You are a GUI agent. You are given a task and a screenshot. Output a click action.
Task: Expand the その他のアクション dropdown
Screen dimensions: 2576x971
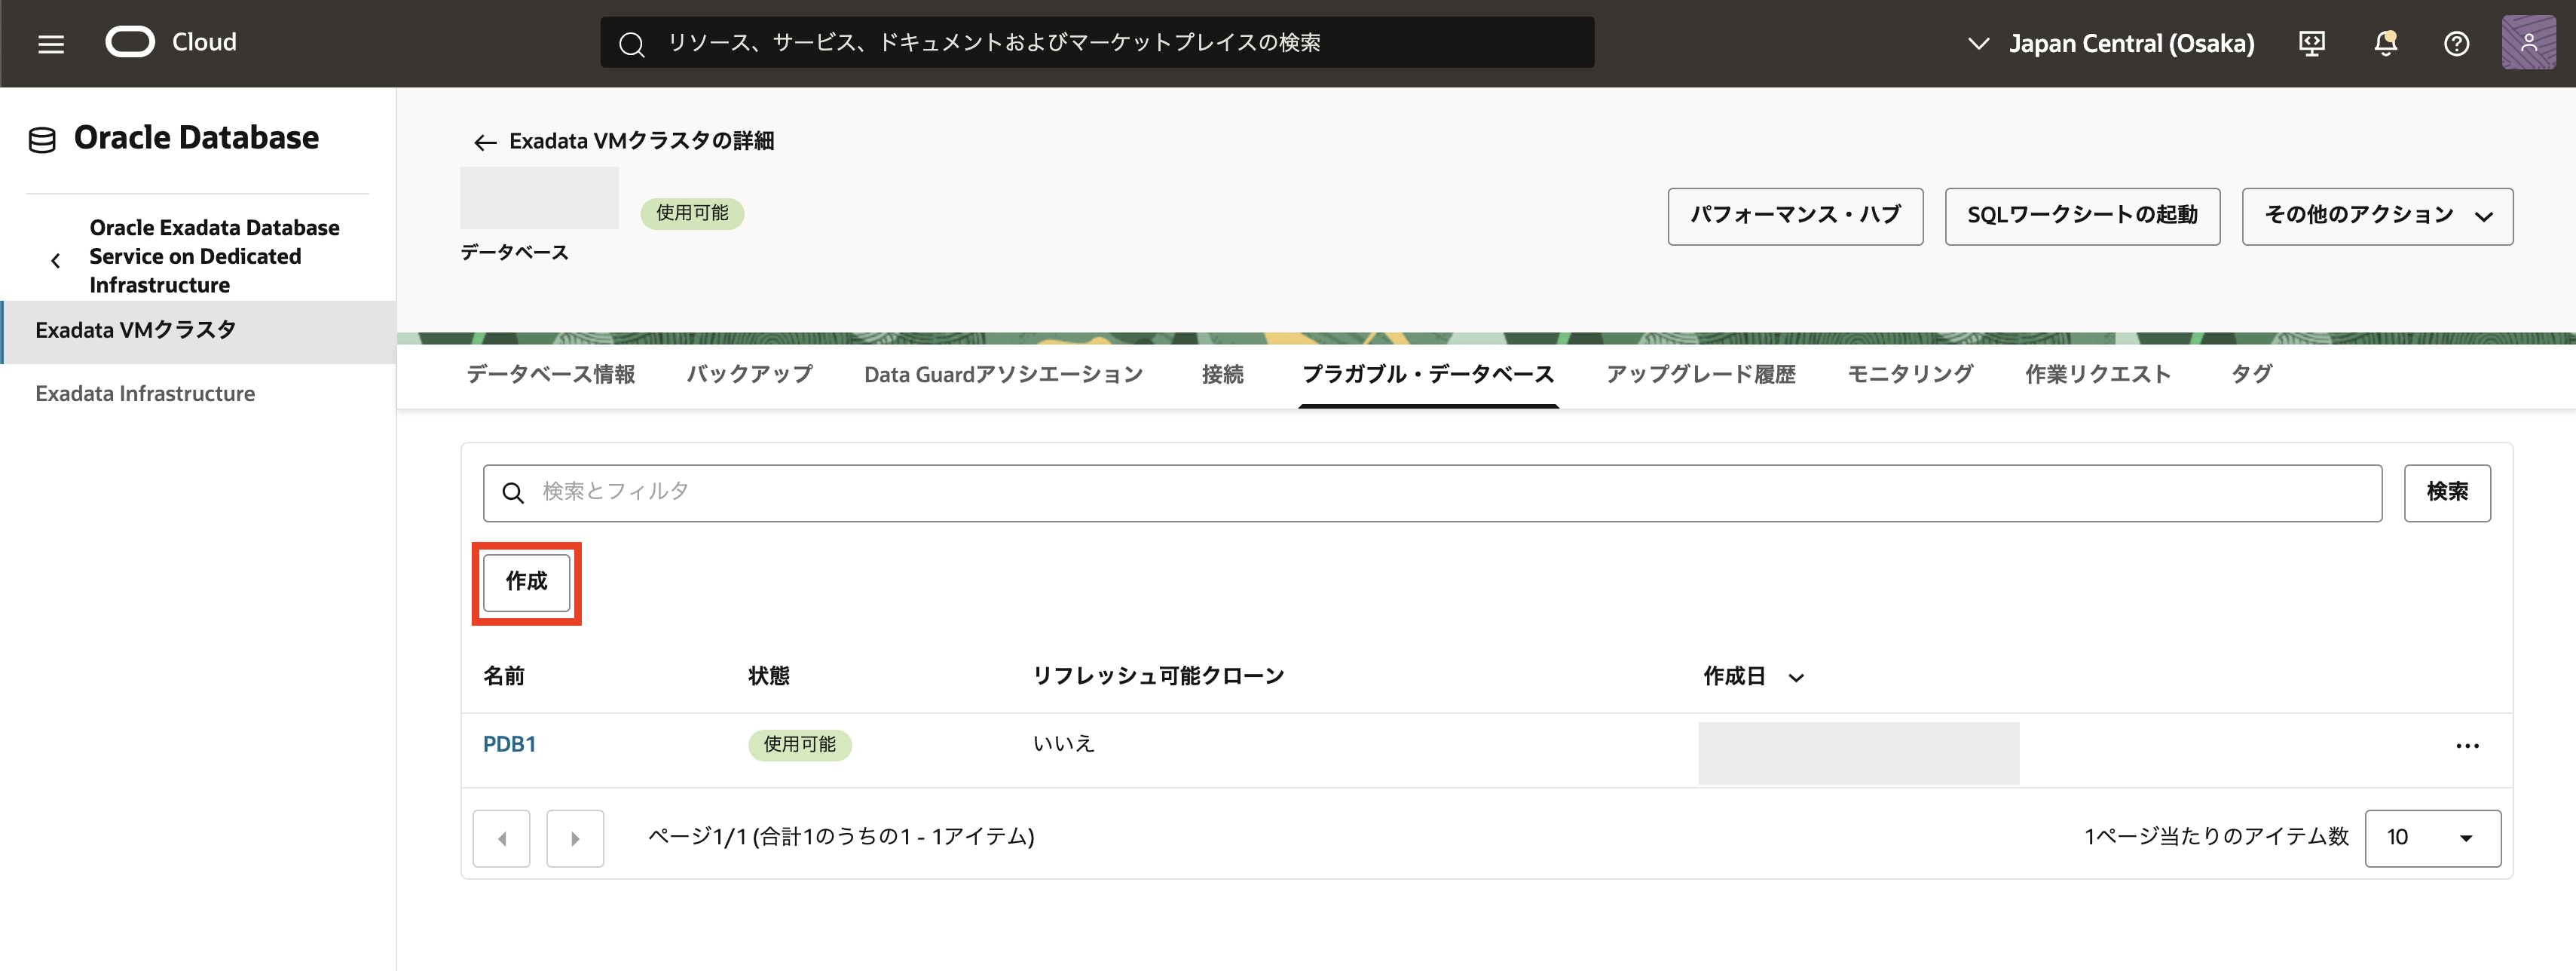point(2376,216)
